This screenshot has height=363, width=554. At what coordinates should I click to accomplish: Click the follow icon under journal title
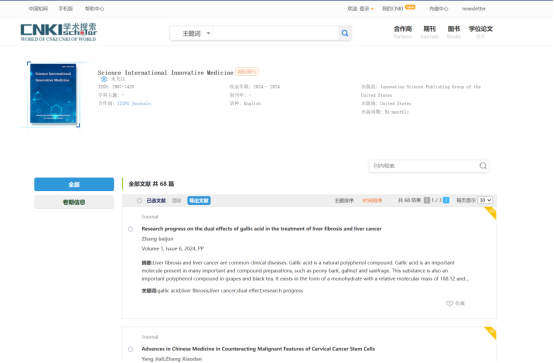point(104,79)
